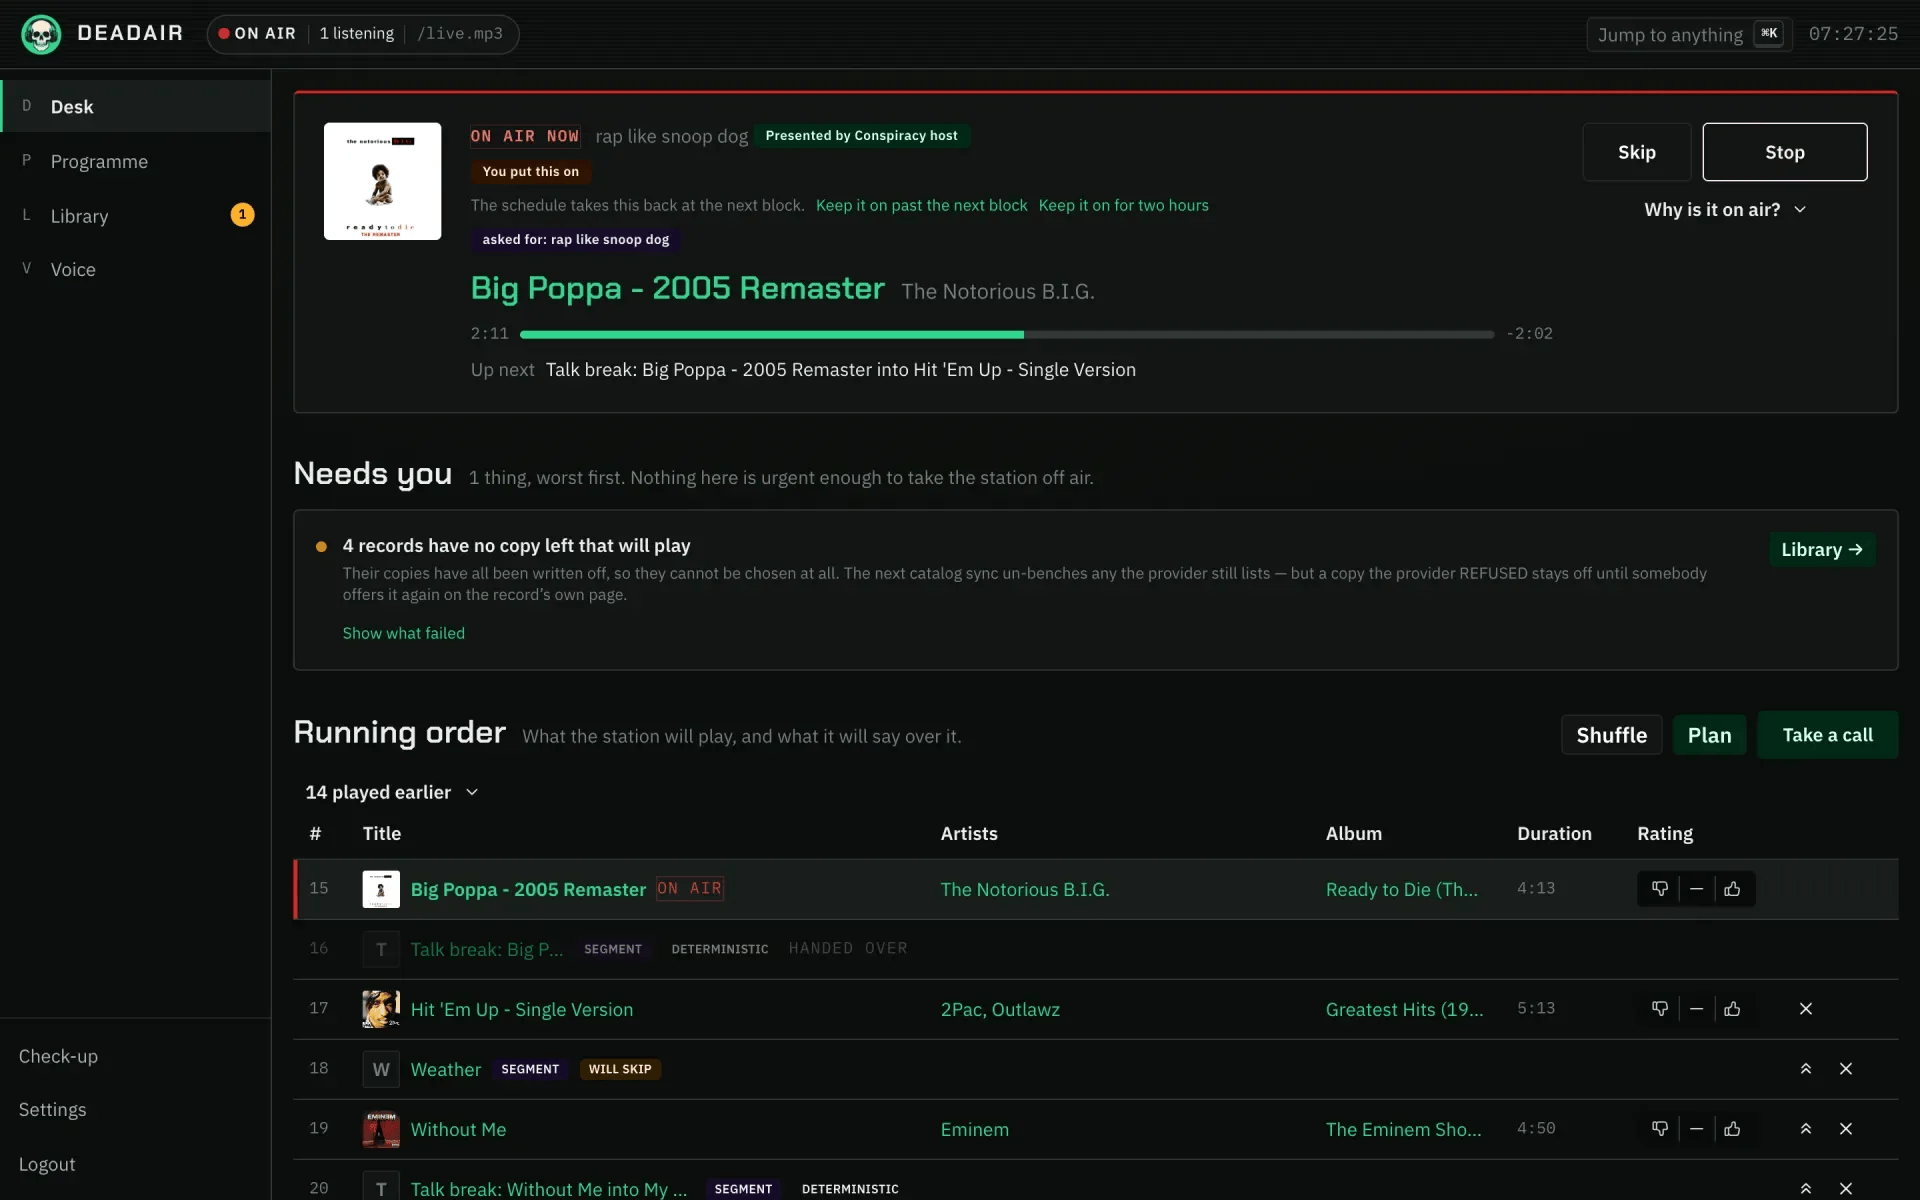1920x1200 pixels.
Task: Click the DEADAIR skull logo
Action: (41, 34)
